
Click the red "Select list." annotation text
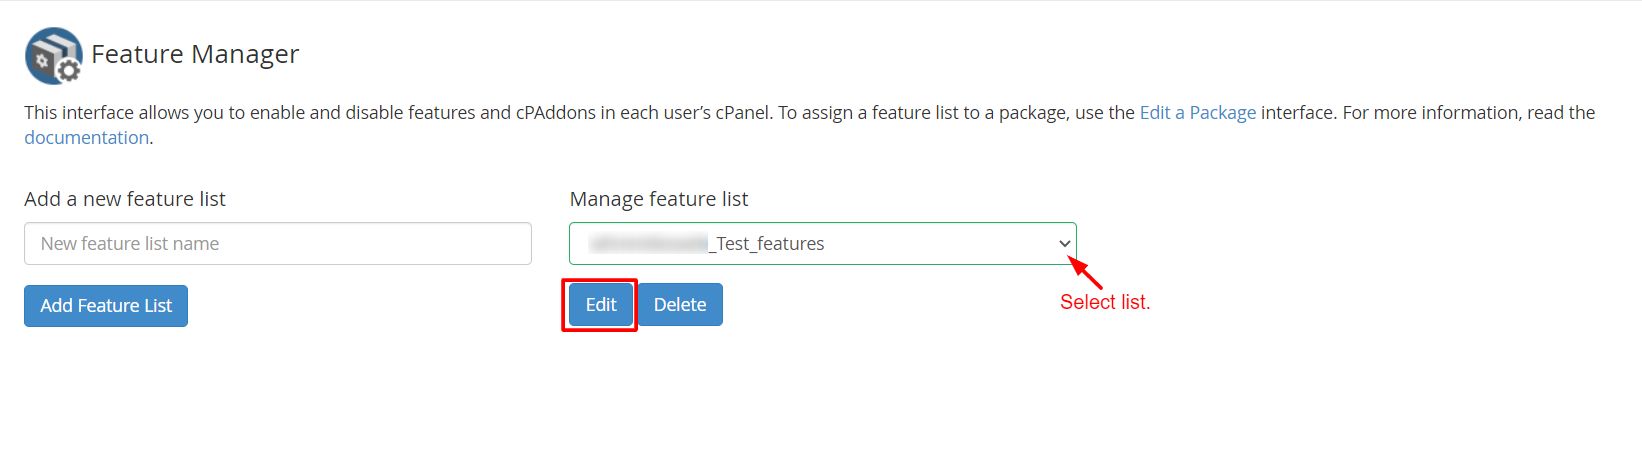point(1105,302)
